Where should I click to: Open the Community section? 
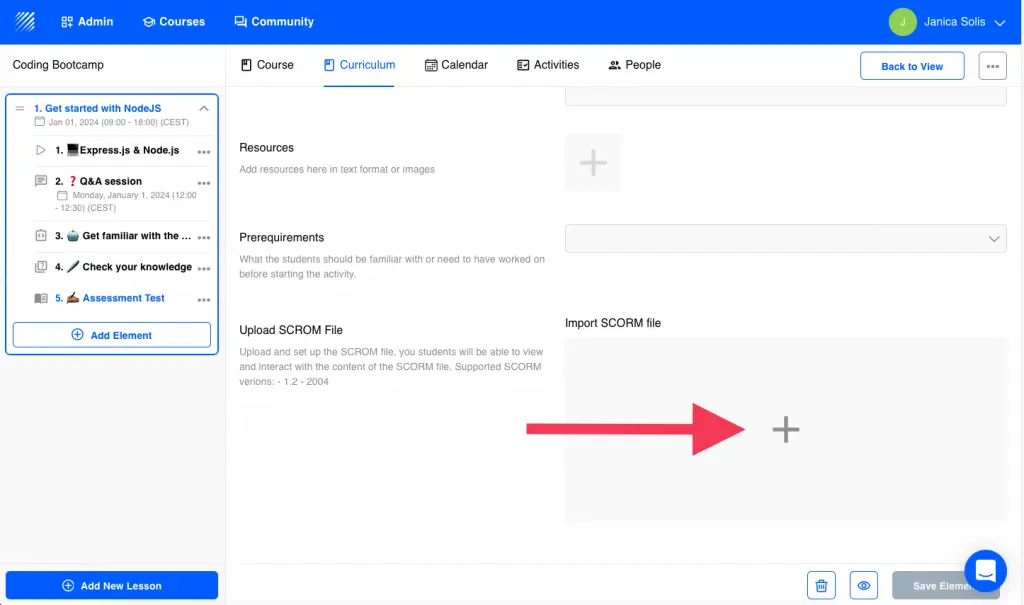pos(273,20)
